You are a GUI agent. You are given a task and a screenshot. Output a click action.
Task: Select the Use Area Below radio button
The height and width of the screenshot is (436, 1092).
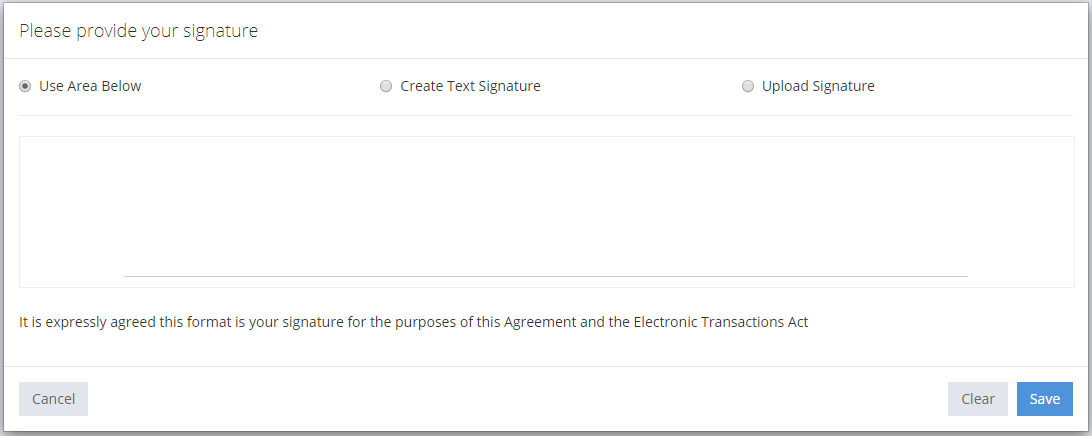click(25, 86)
